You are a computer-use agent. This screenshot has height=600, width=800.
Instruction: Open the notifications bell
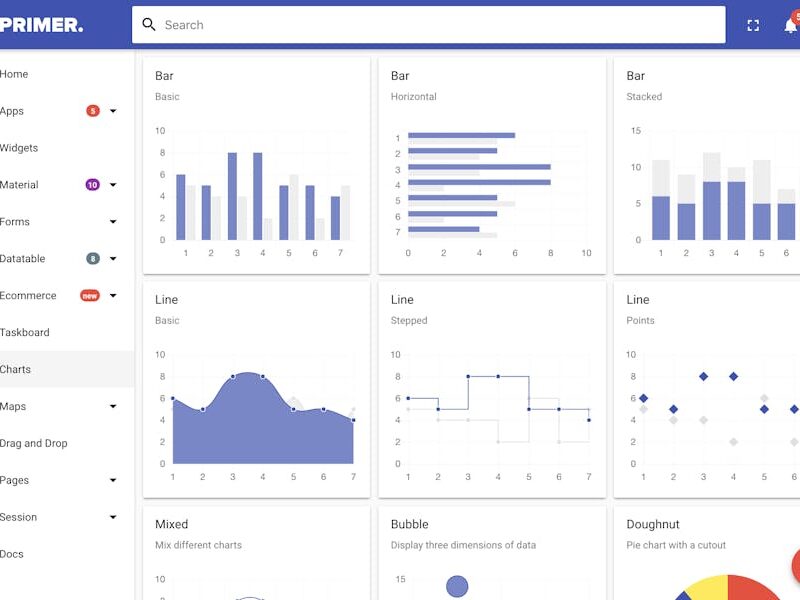pos(791,25)
